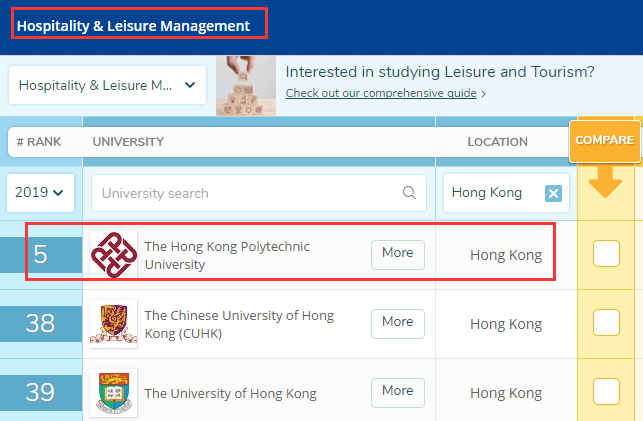Click the UNIVERSITY column header
643x421 pixels.
pyautogui.click(x=128, y=142)
